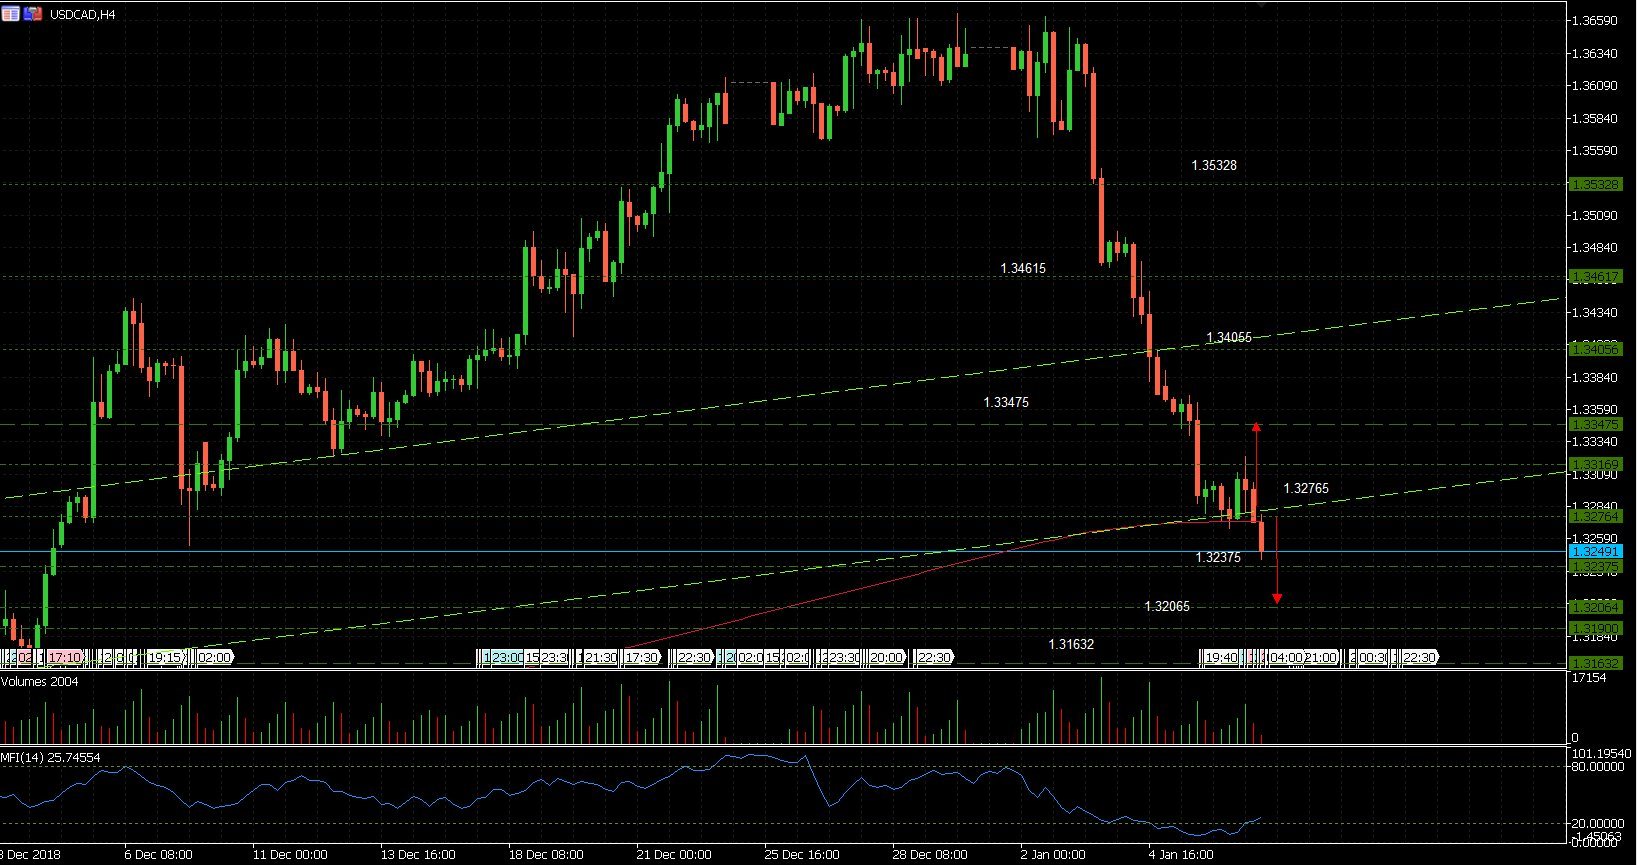Image resolution: width=1637 pixels, height=865 pixels.
Task: Select the 19:40 event marker
Action: pyautogui.click(x=1221, y=657)
